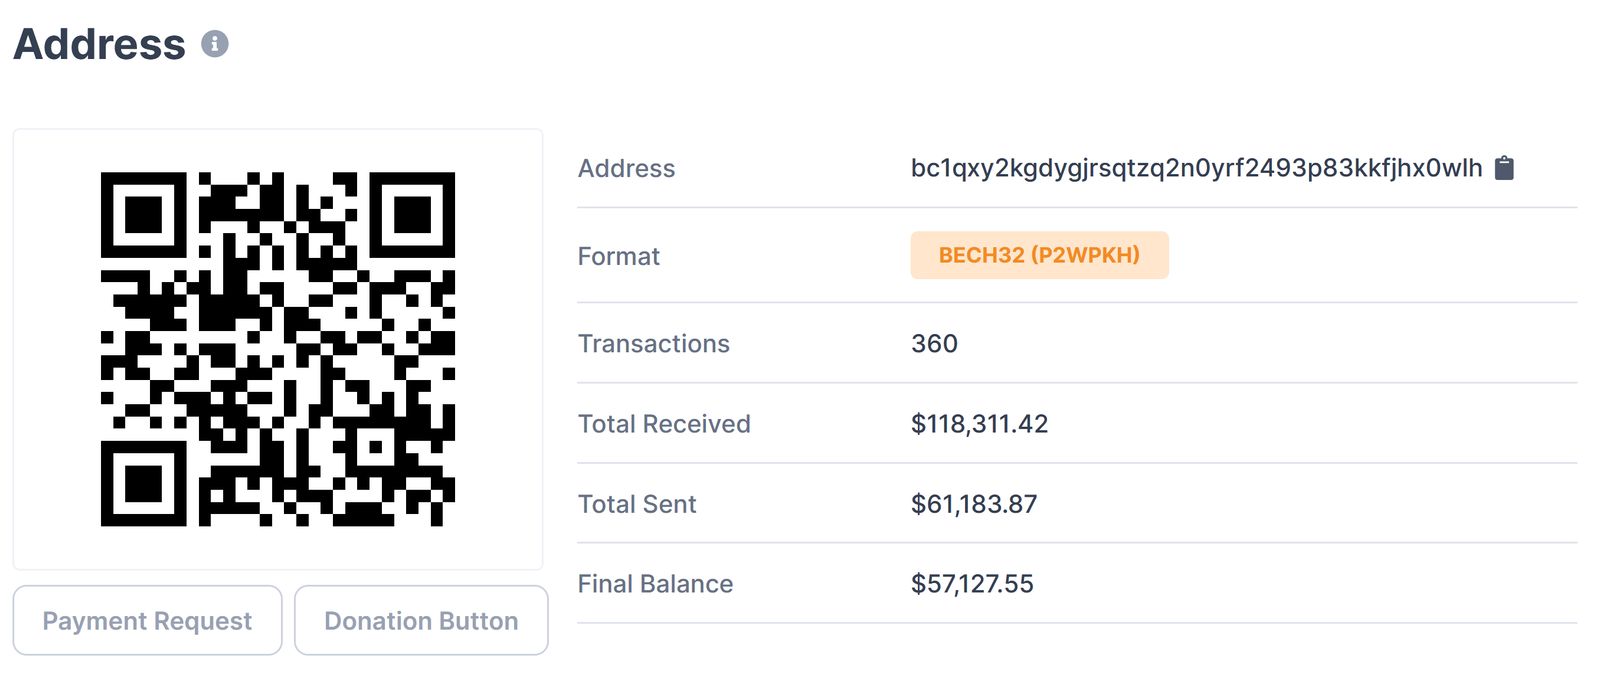Click the bc1qxy2kgdygjrsqtzq2n0yrf address text
Screen dimensions: 1600x681
pyautogui.click(x=1196, y=168)
